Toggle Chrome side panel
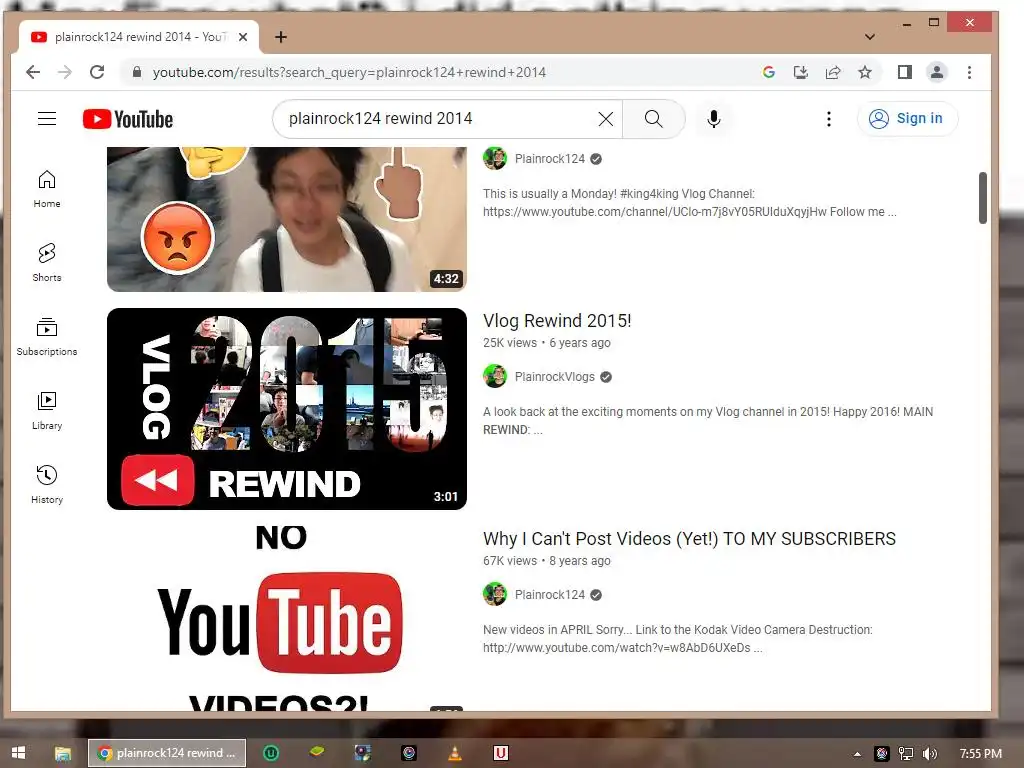The image size is (1024, 768). [904, 72]
